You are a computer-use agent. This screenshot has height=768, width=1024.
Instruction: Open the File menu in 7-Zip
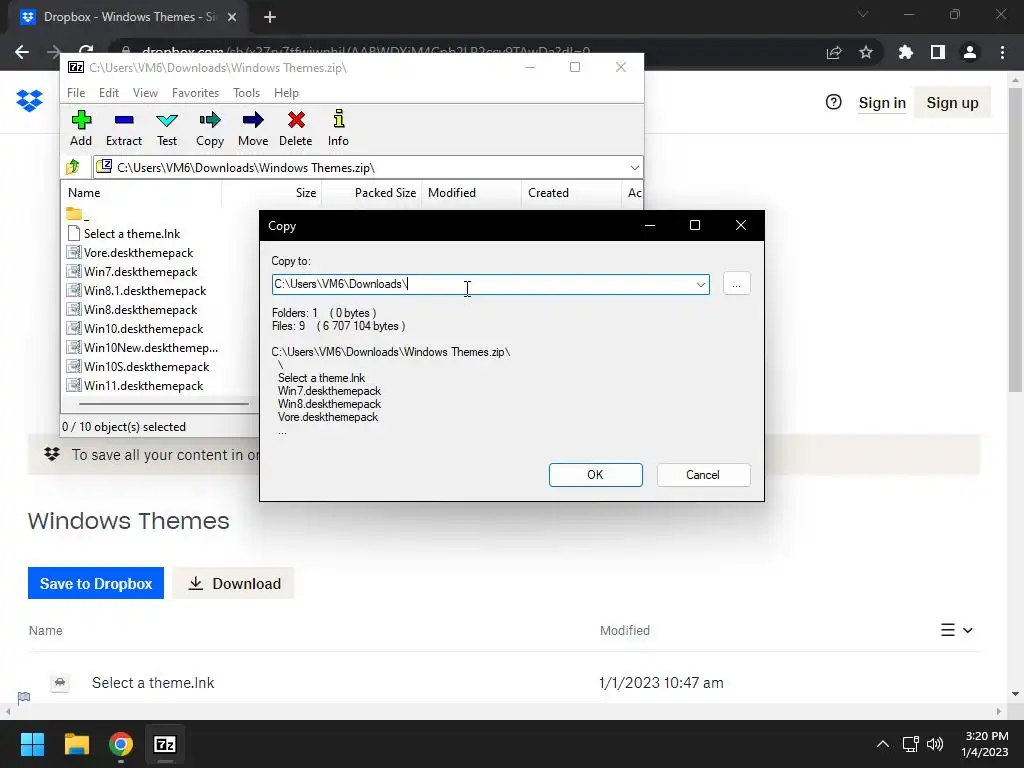76,93
